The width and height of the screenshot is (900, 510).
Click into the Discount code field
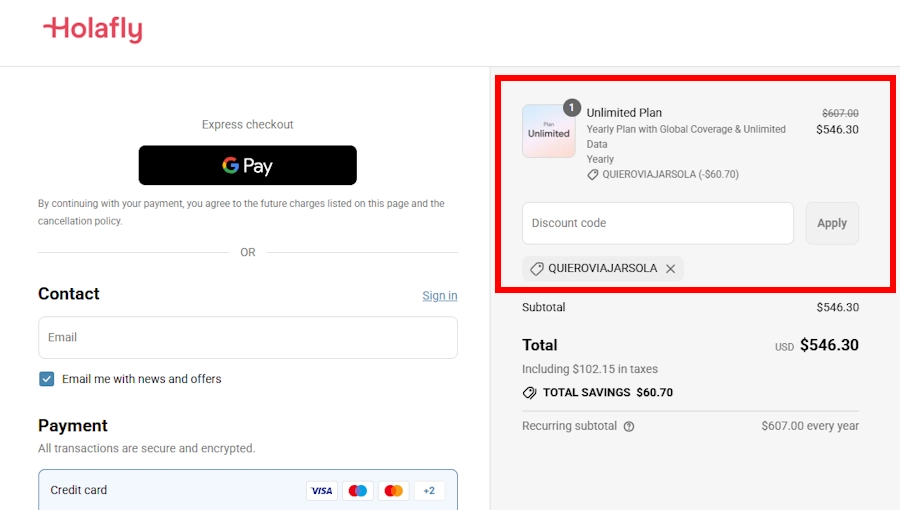pos(657,223)
